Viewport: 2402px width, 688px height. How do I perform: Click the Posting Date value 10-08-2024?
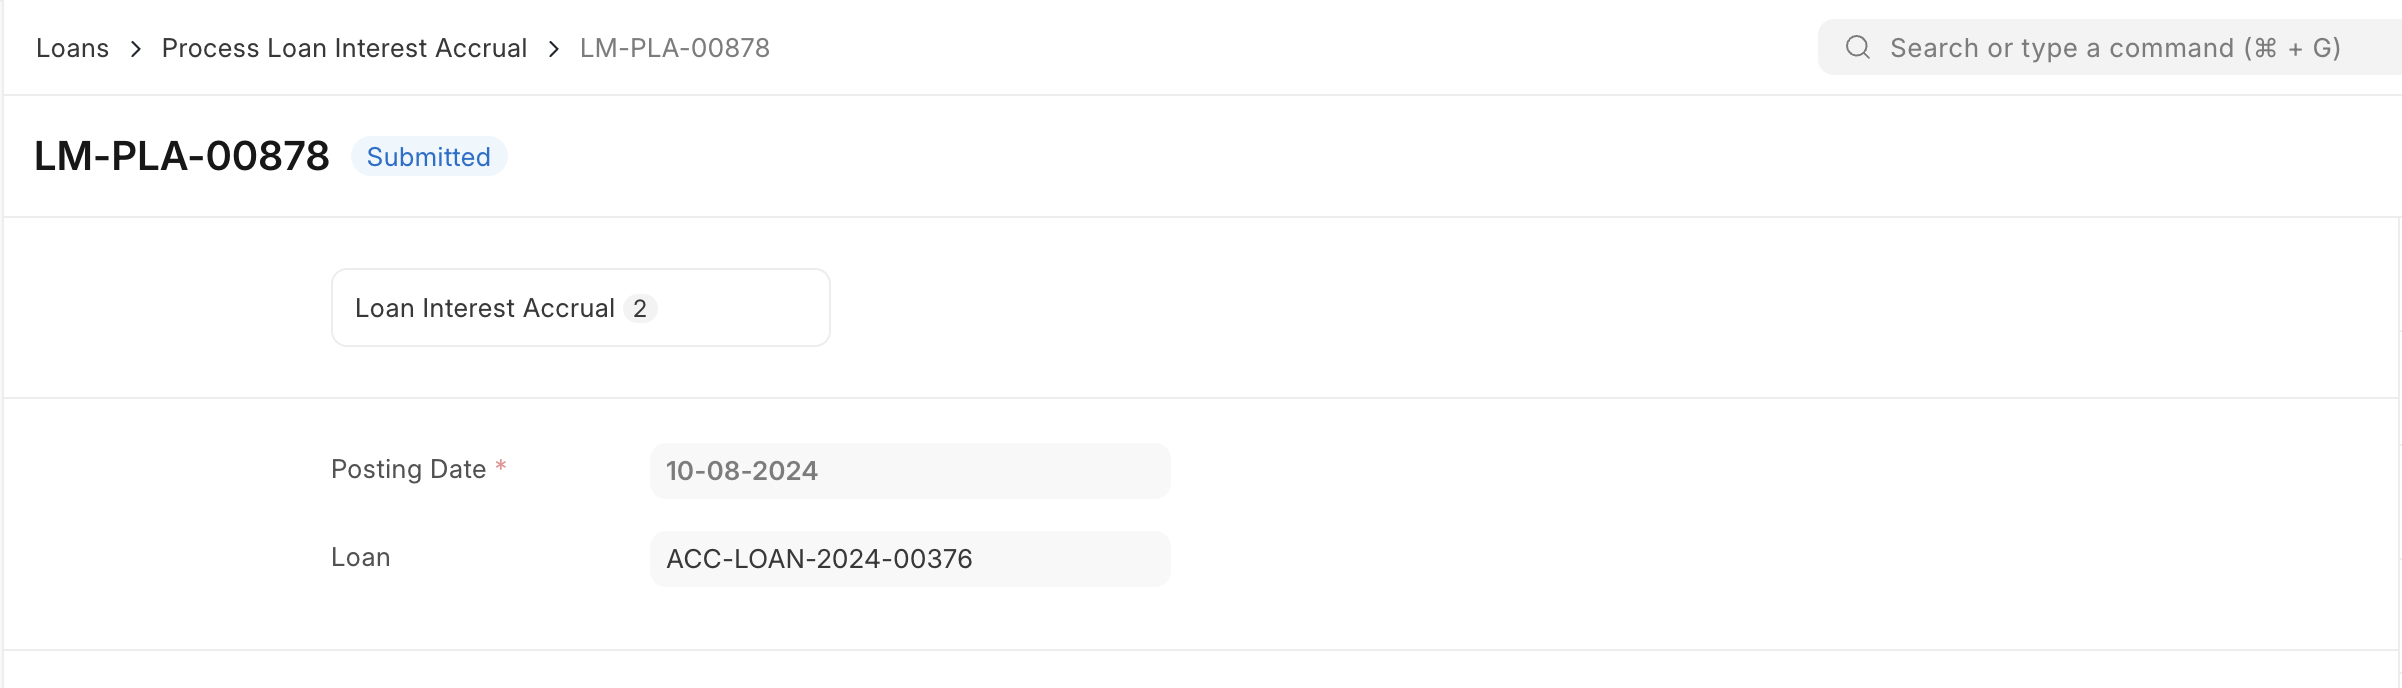point(742,471)
